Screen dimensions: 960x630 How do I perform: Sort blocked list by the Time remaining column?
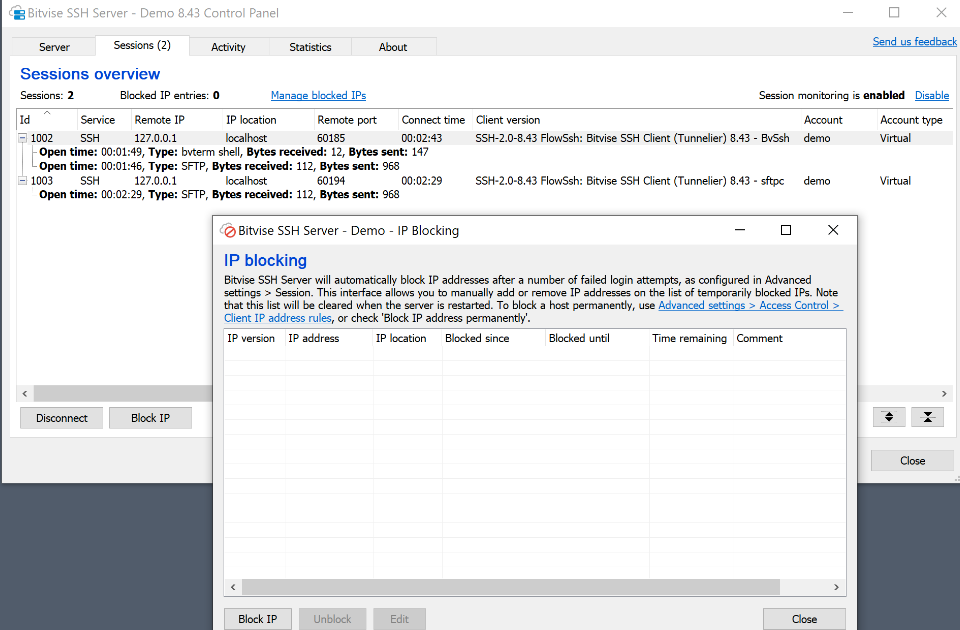pos(691,339)
